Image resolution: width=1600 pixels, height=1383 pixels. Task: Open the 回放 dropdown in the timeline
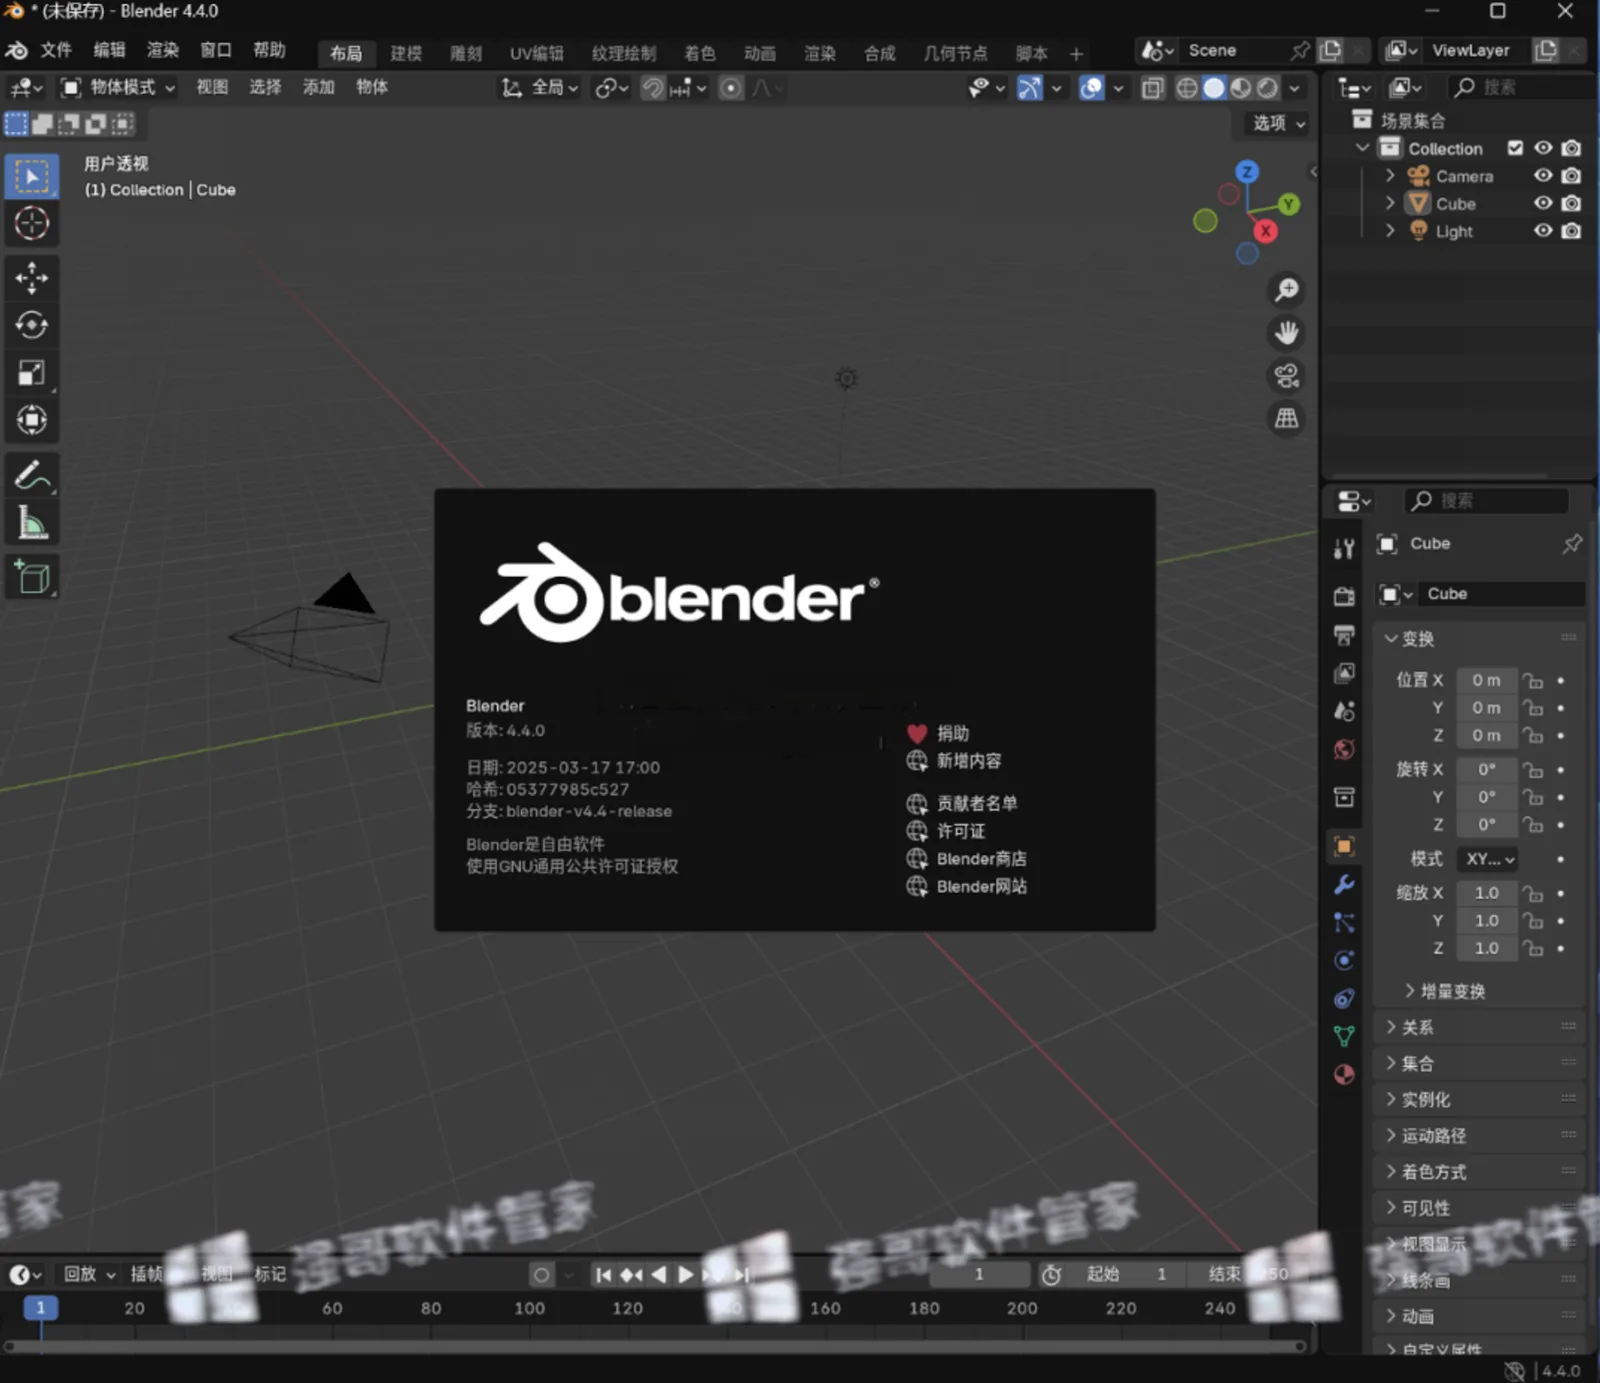click(x=89, y=1274)
